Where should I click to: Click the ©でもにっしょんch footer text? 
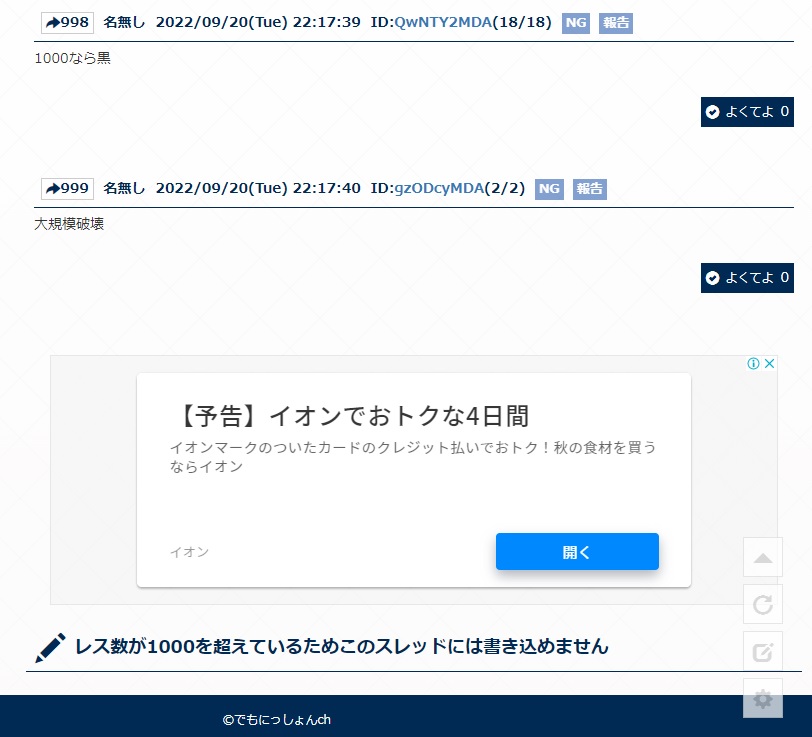tap(277, 719)
